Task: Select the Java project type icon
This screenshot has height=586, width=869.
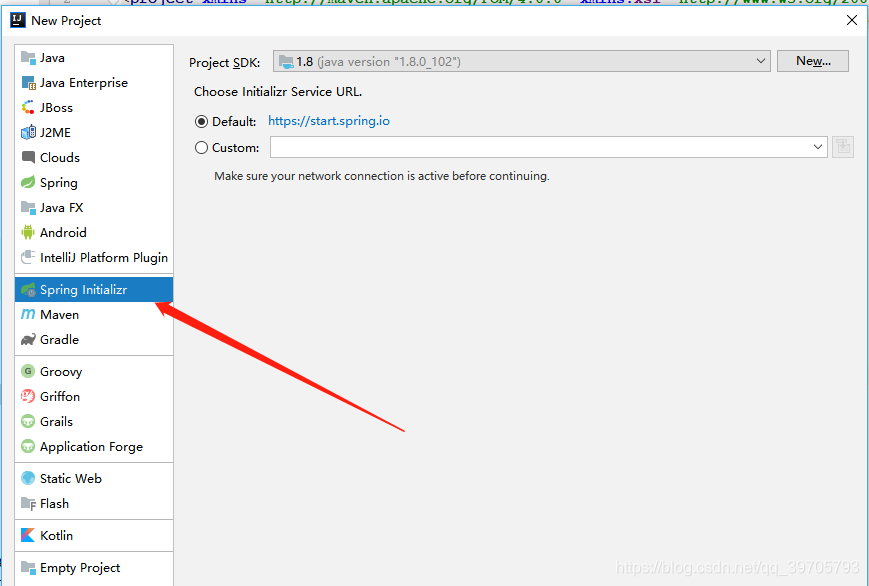Action: click(x=28, y=58)
